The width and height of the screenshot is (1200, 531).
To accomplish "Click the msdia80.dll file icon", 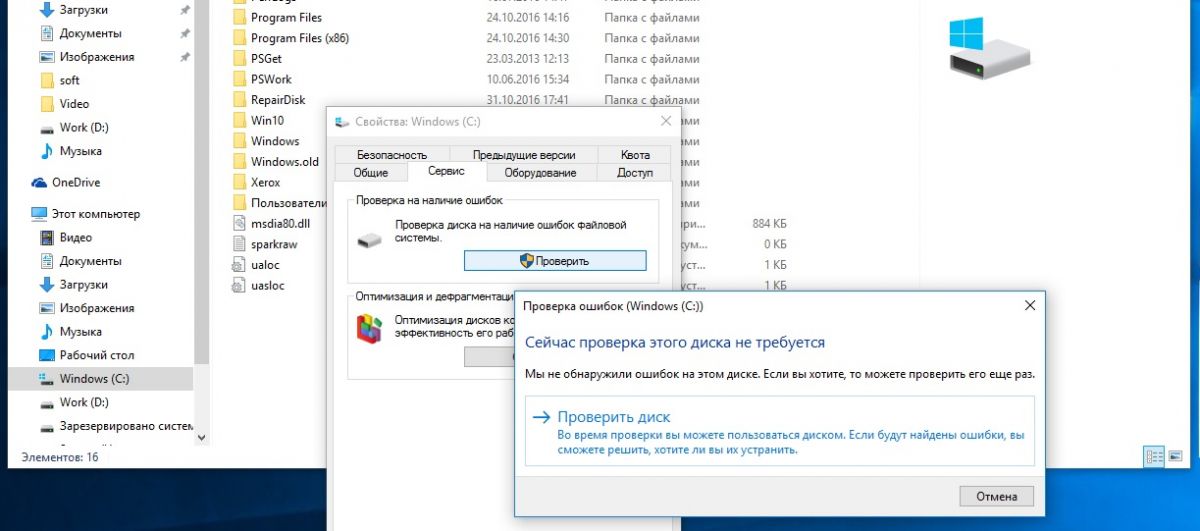I will 239,223.
